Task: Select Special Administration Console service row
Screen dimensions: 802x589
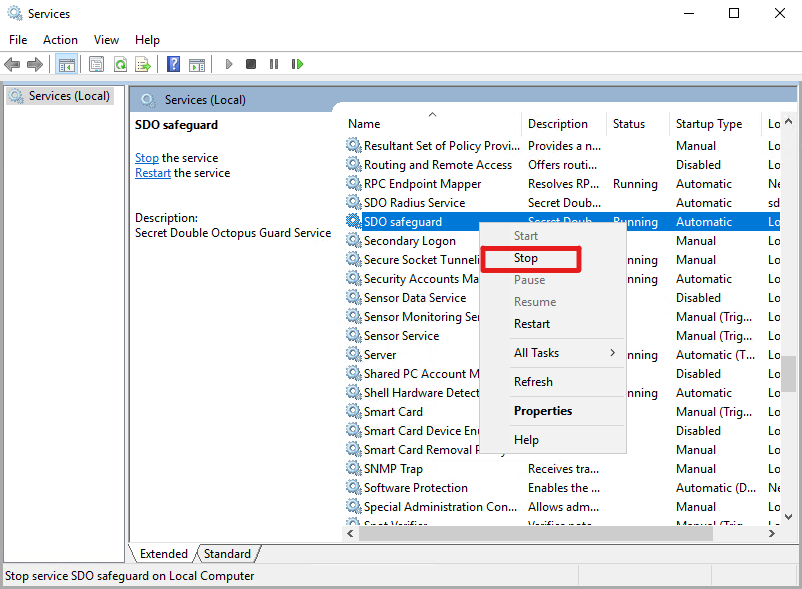Action: (563, 507)
